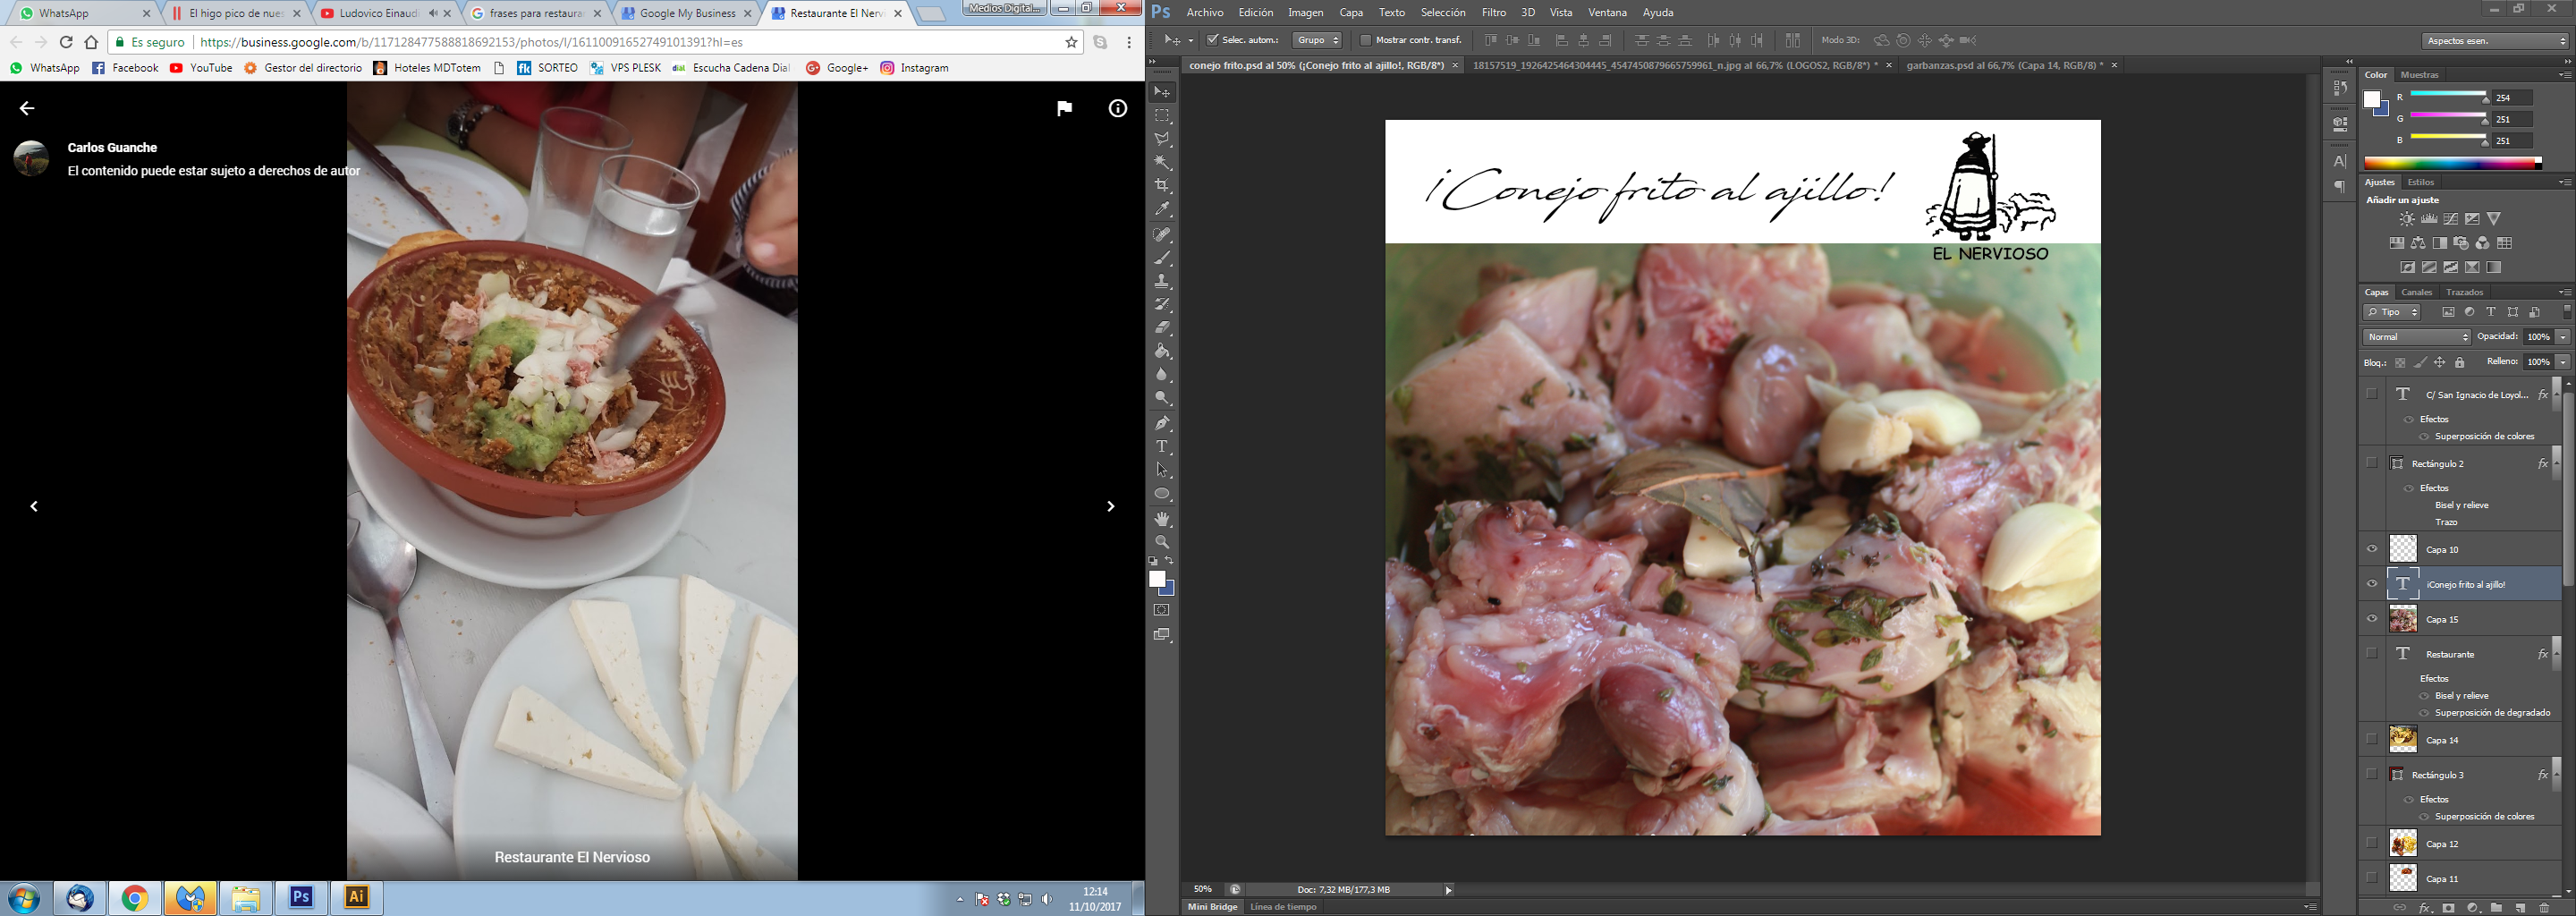Toggle the Selec. autom. checkbox
Viewport: 2576px width, 916px height.
[x=1212, y=40]
